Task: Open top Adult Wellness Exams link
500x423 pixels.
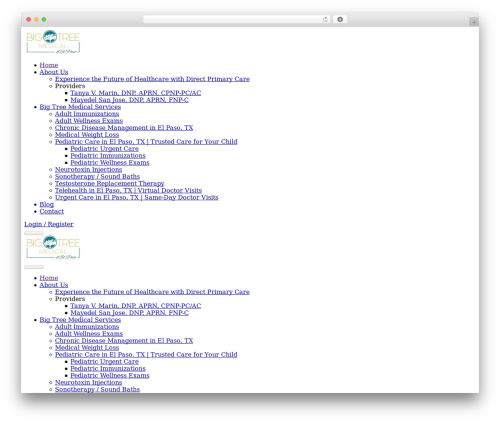Action: (89, 121)
